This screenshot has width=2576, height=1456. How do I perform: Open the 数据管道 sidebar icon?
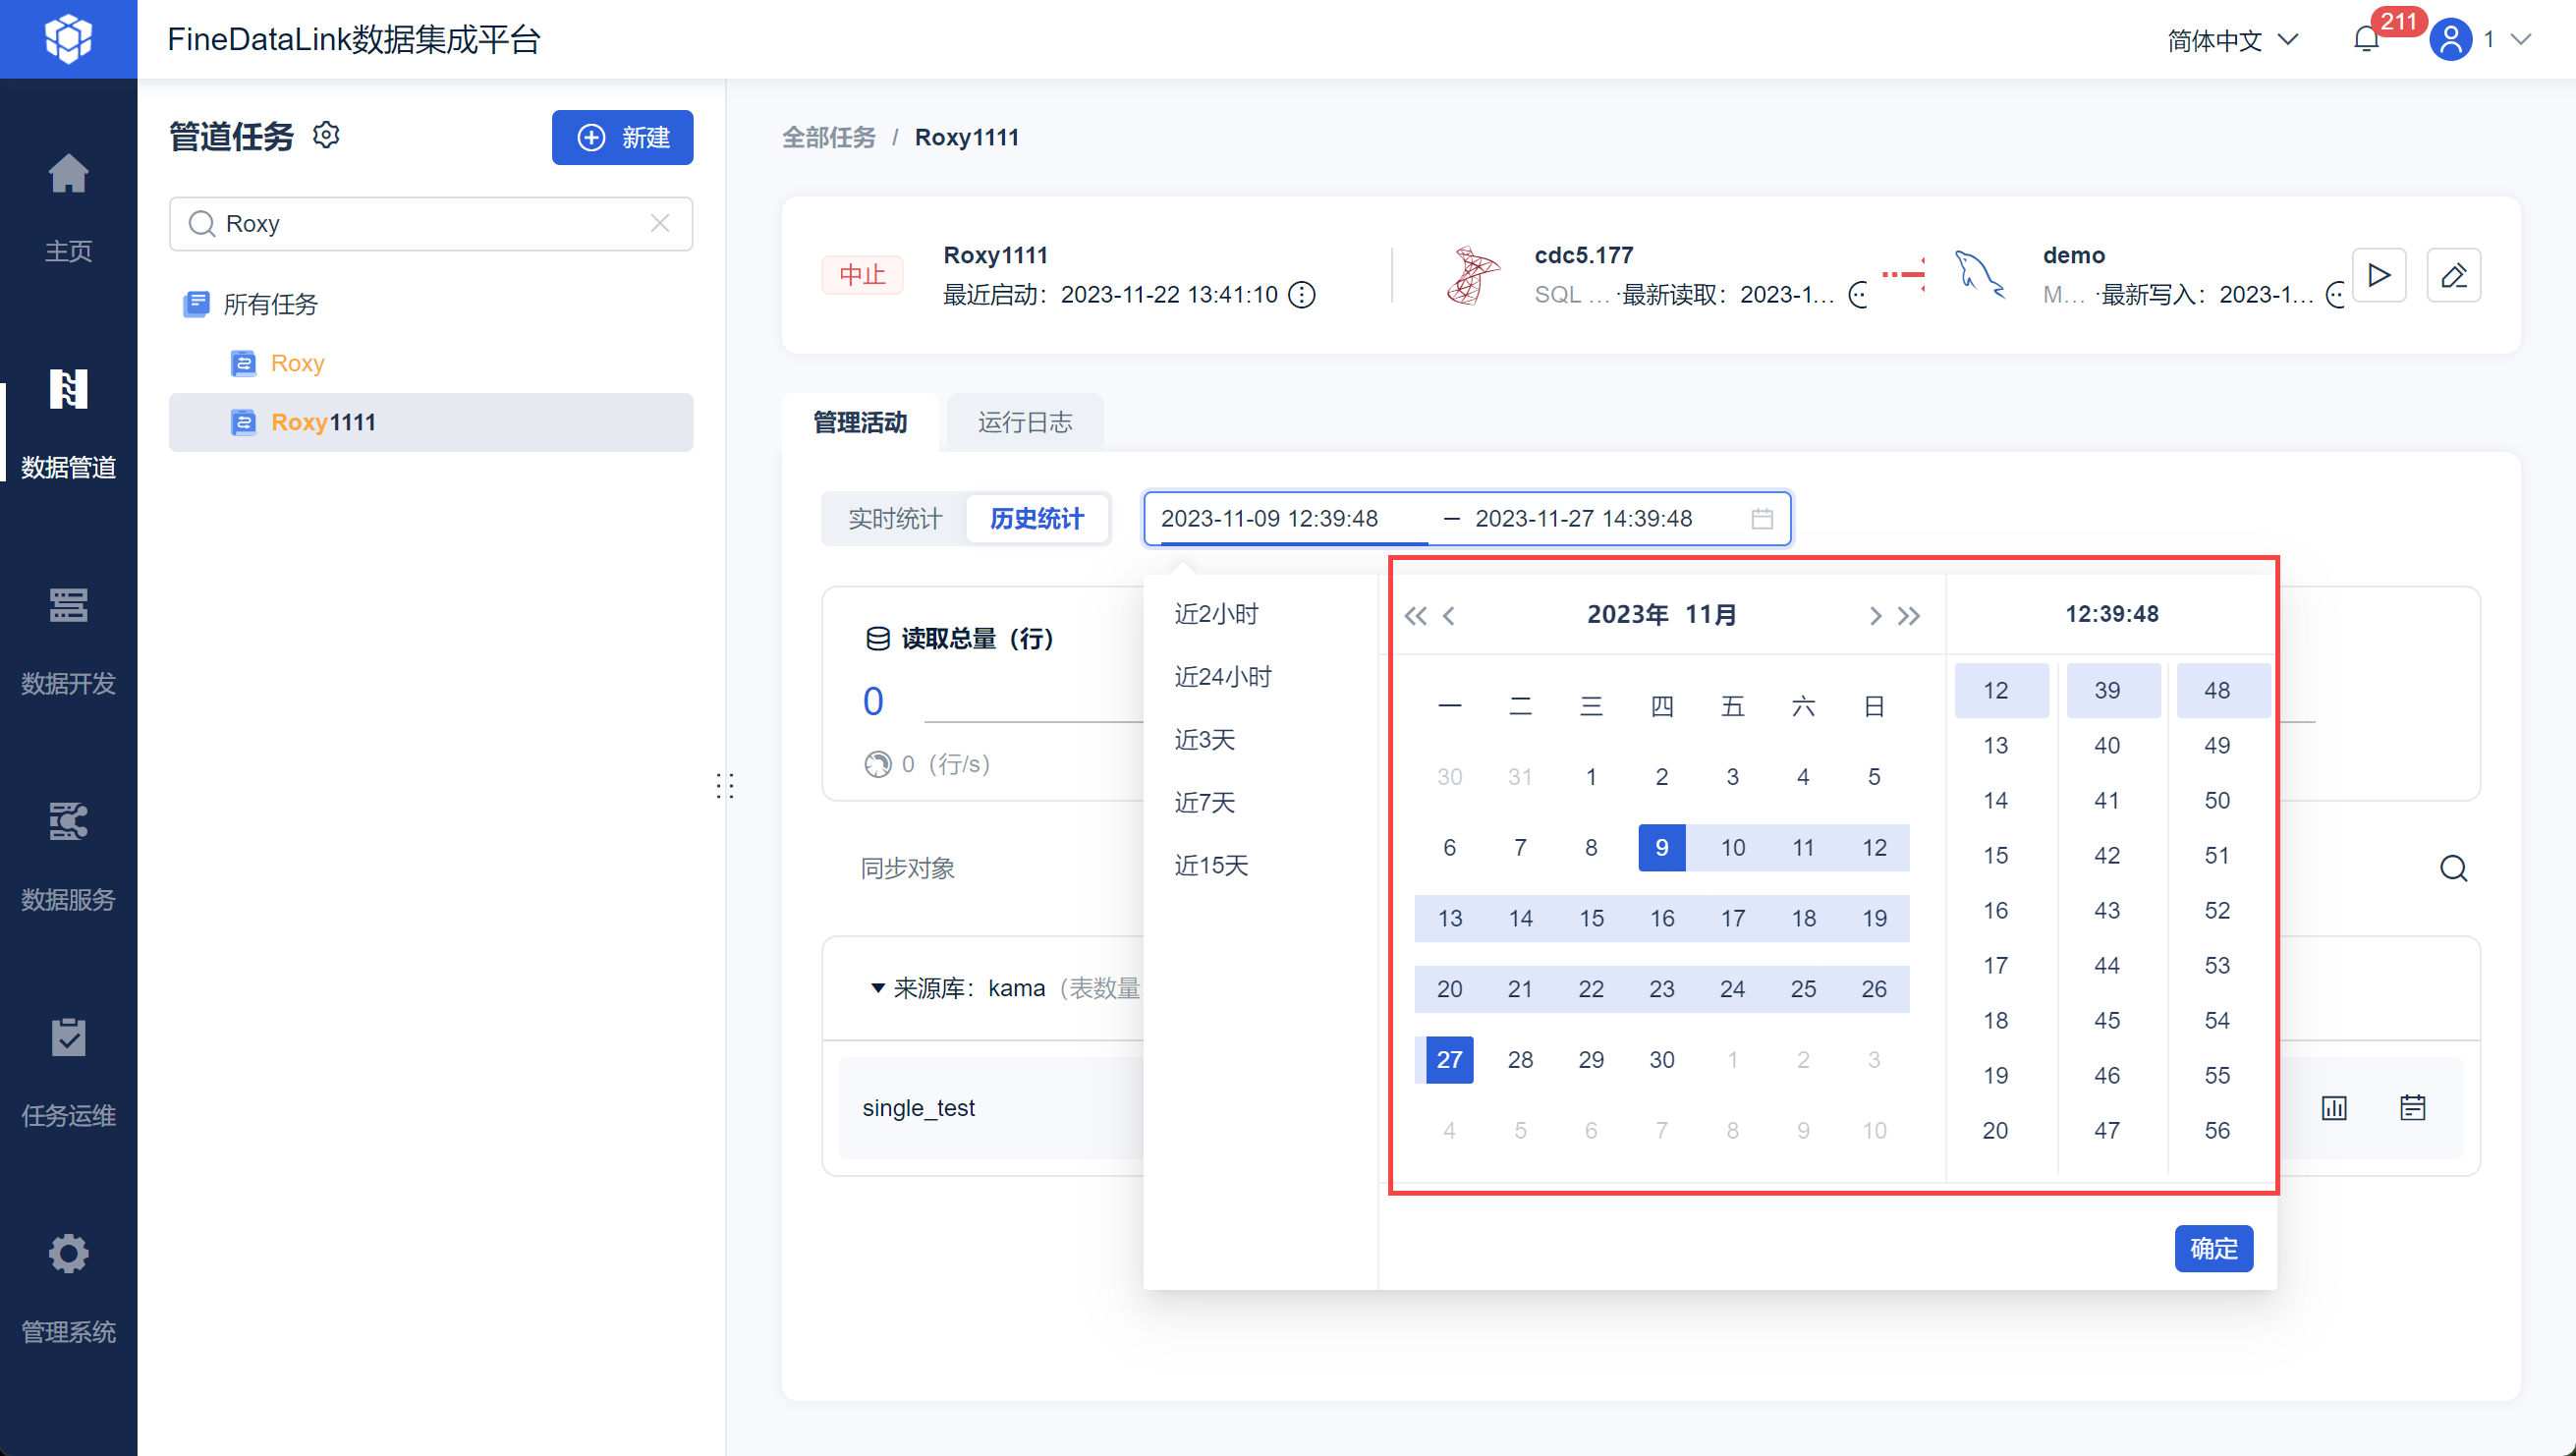tap(68, 390)
